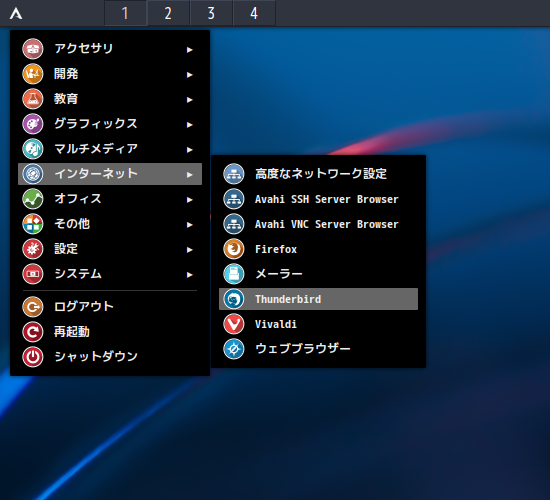Select the 開発 development category
The width and height of the screenshot is (550, 500).
tap(110, 74)
